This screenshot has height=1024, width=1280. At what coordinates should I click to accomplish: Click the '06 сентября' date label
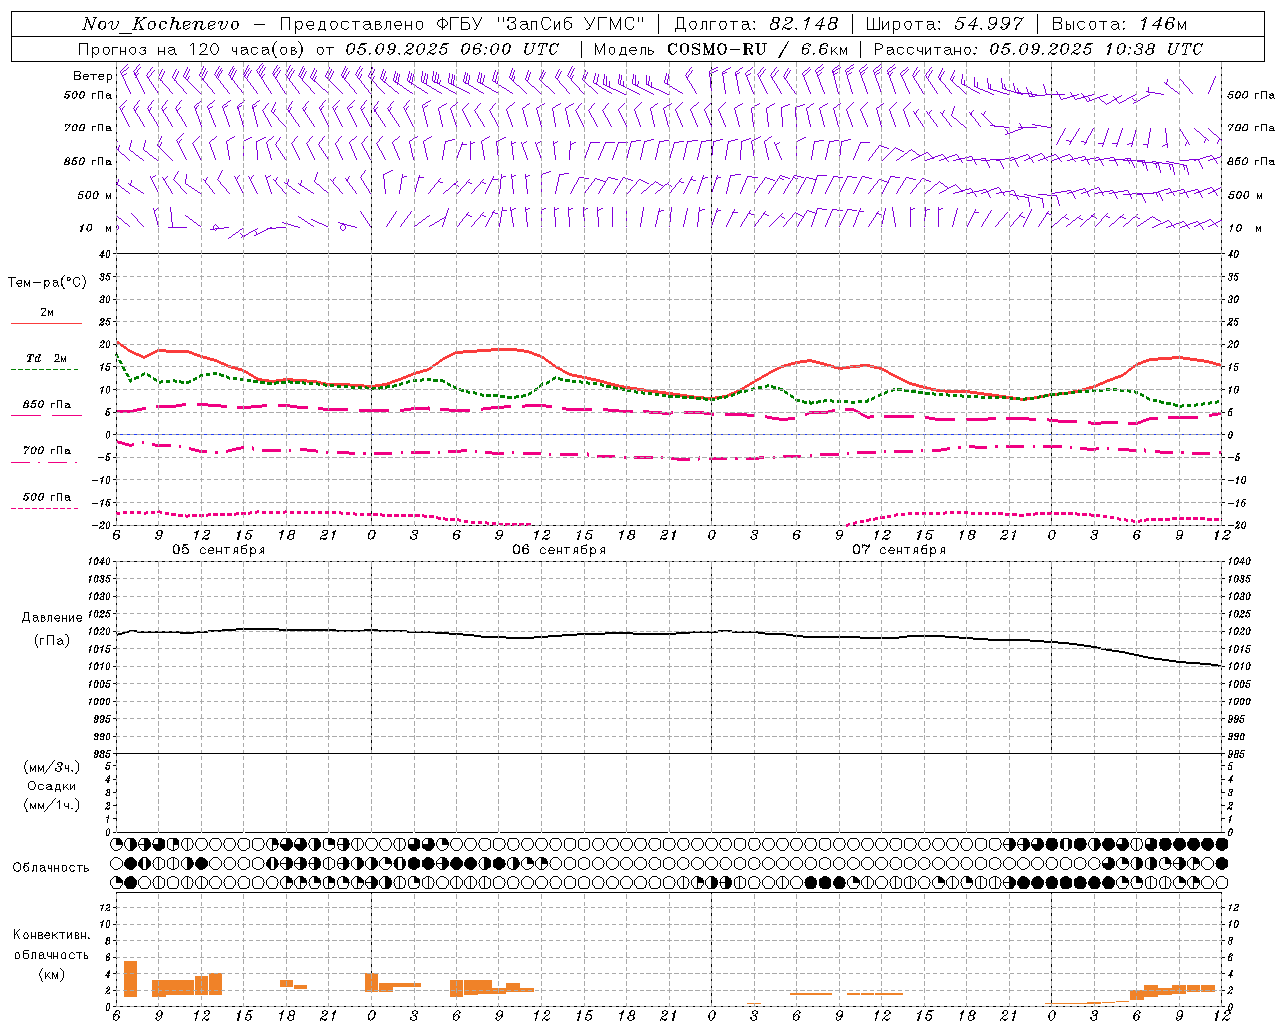559,550
